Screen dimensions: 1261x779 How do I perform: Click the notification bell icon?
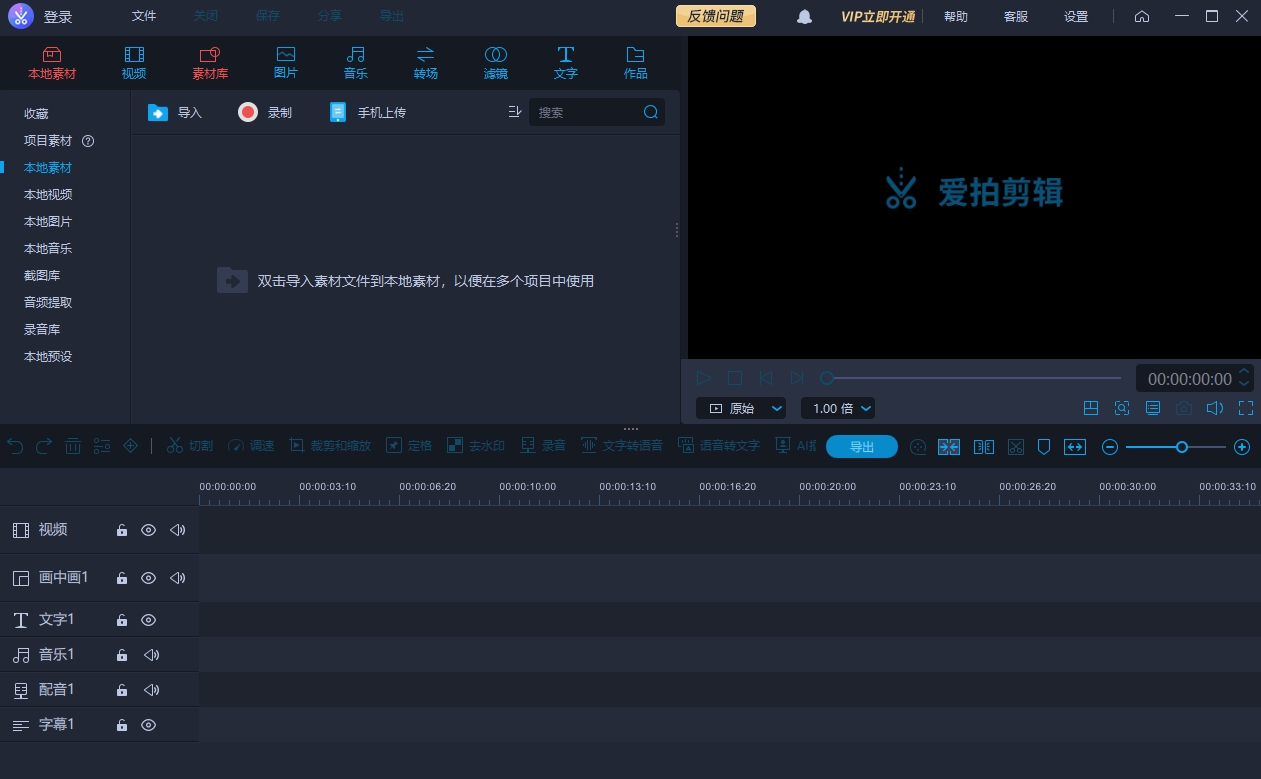click(804, 17)
